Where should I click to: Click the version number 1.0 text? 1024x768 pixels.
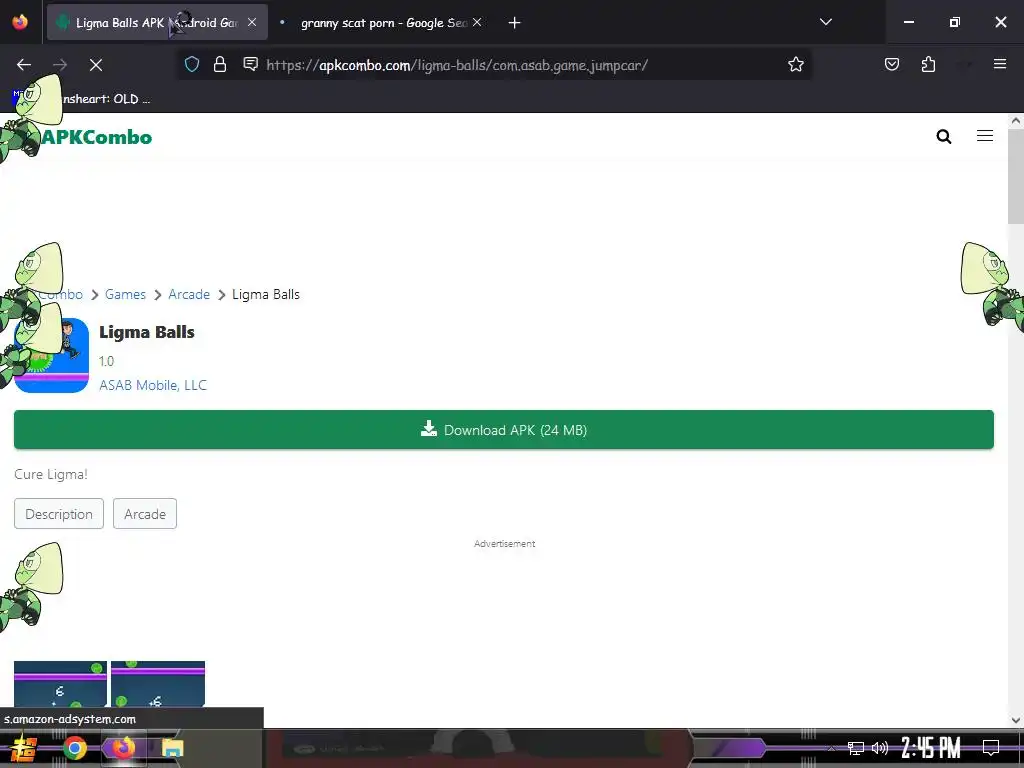pyautogui.click(x=106, y=361)
